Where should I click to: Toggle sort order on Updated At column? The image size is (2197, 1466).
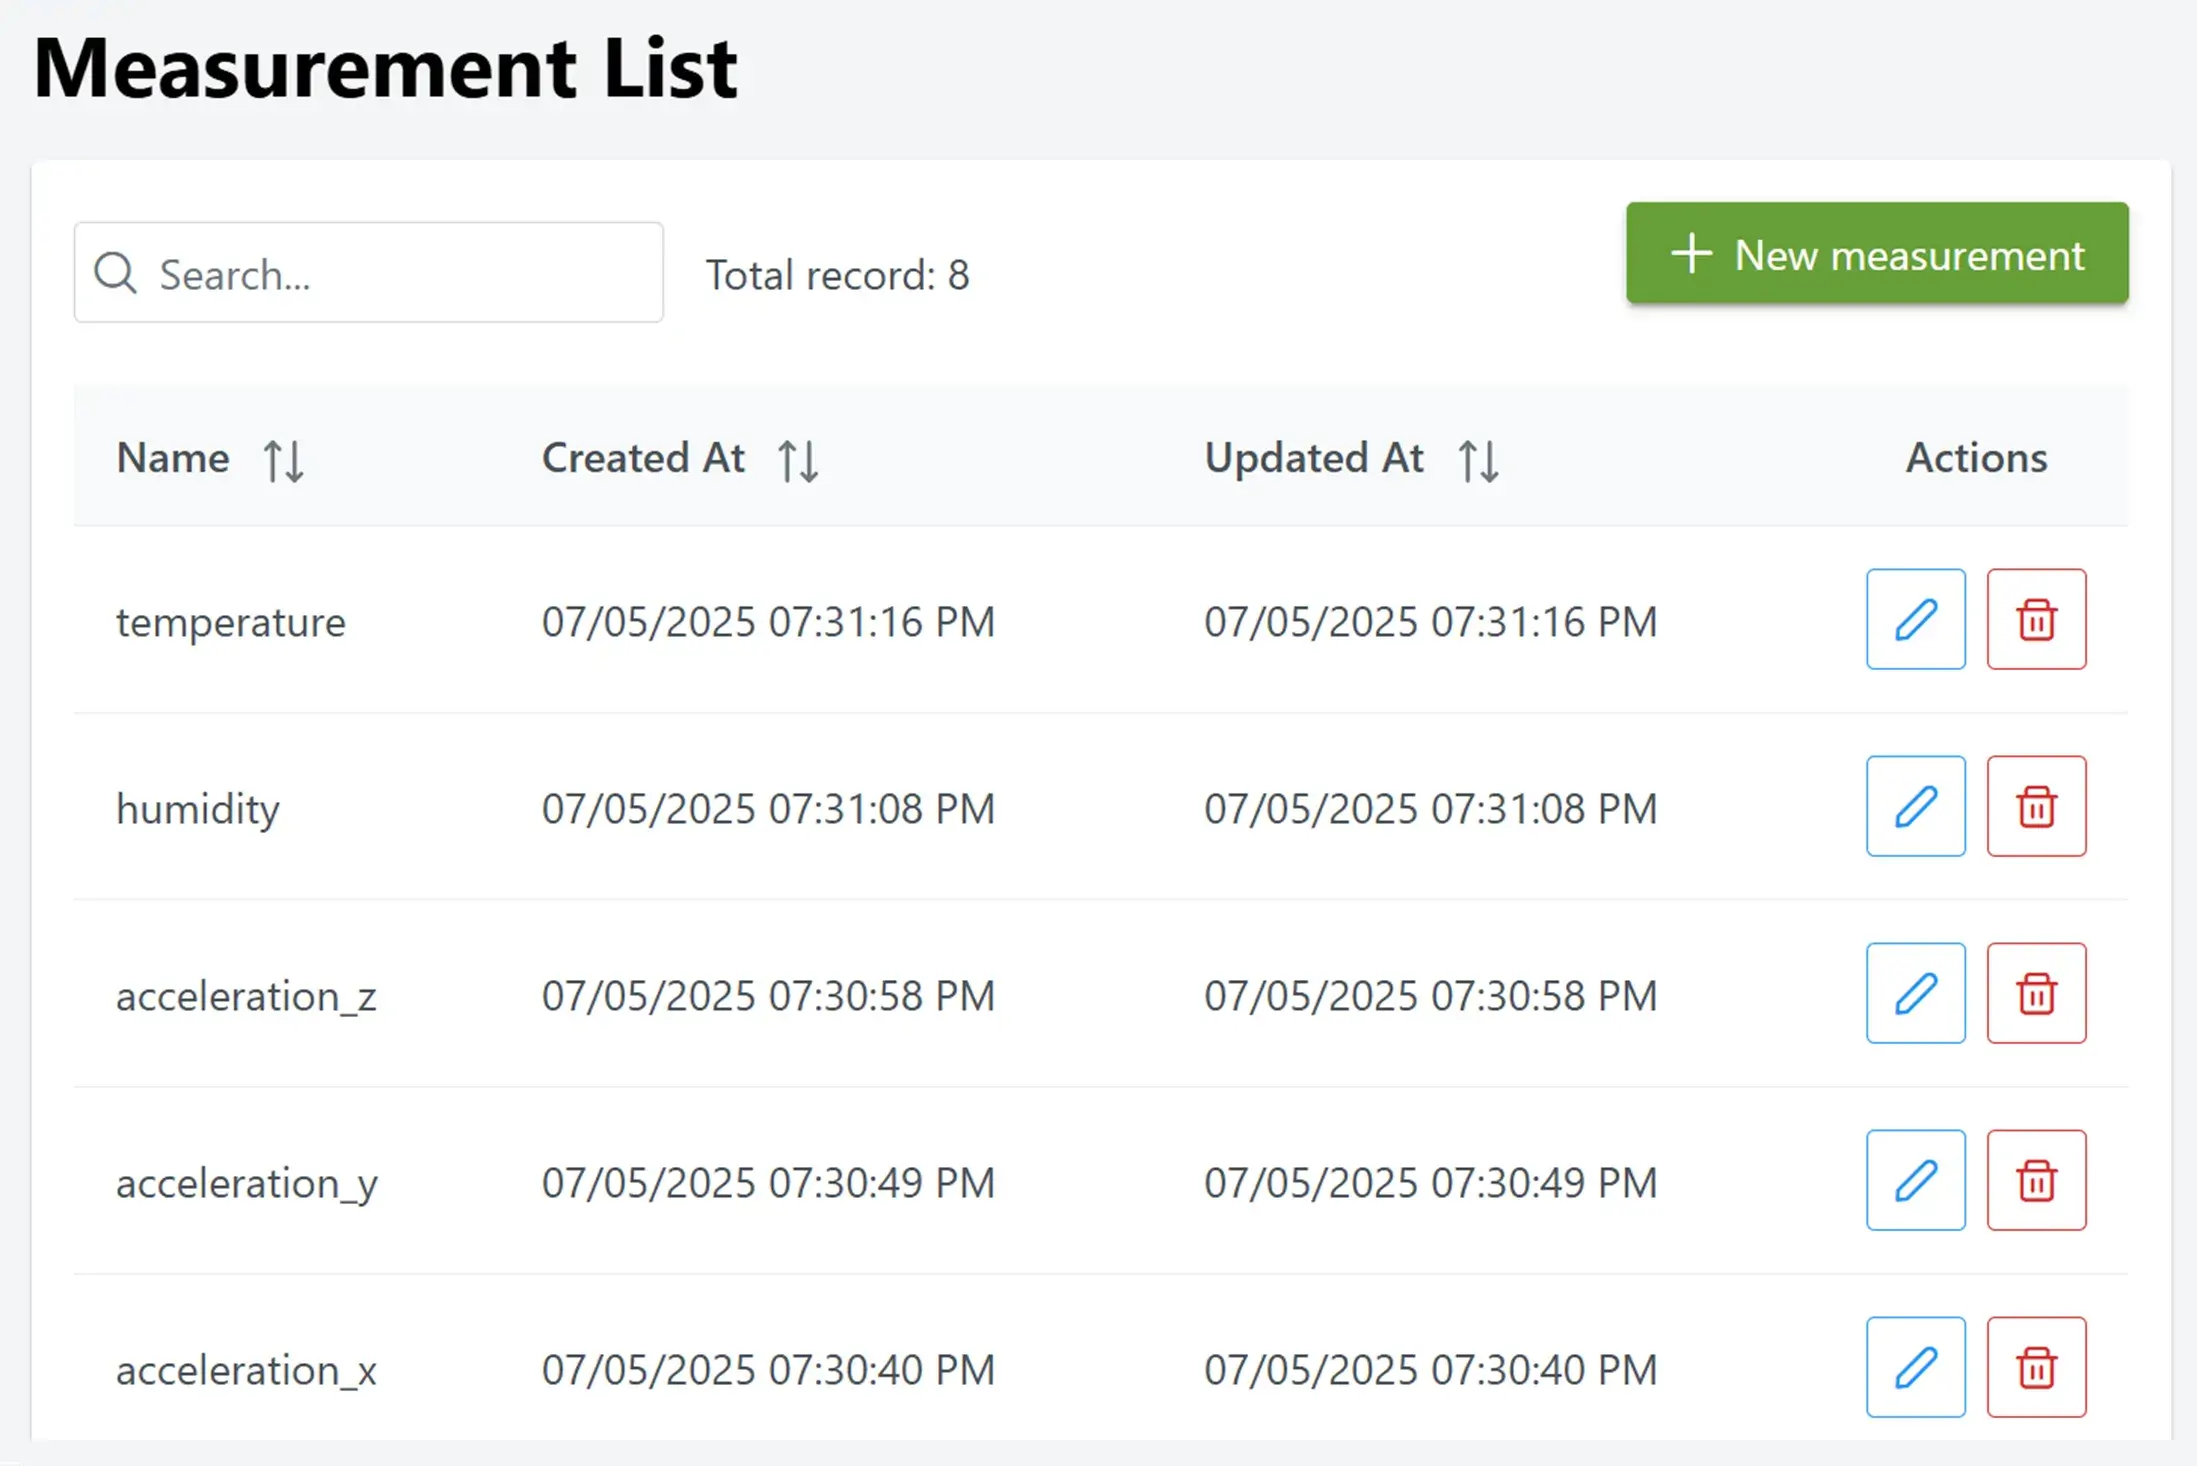point(1479,459)
